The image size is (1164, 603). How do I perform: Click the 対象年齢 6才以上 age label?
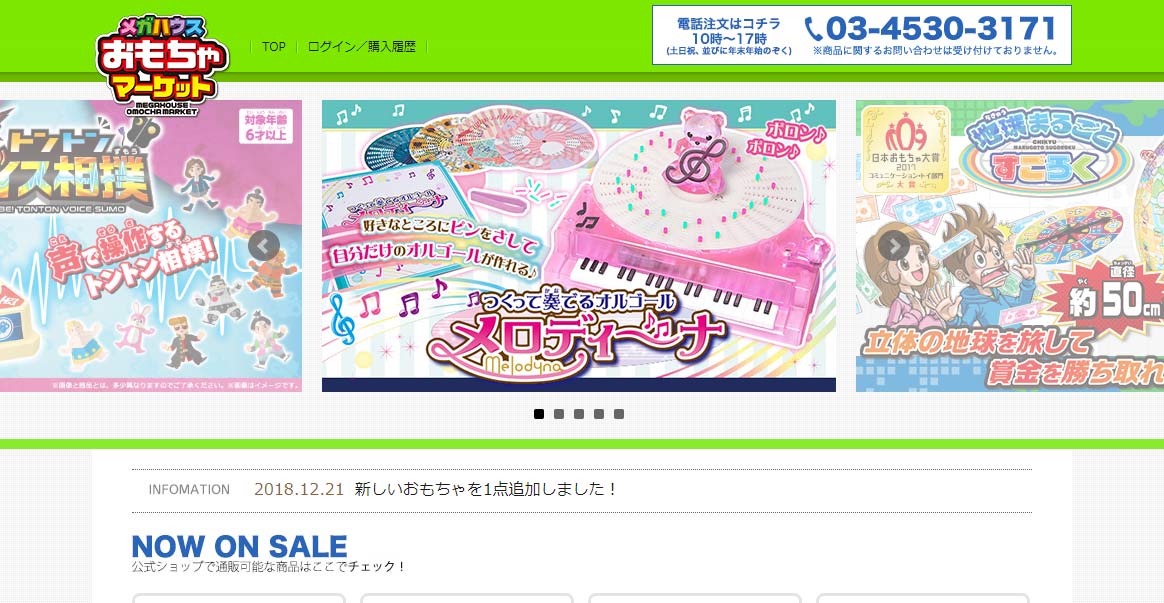tap(267, 126)
